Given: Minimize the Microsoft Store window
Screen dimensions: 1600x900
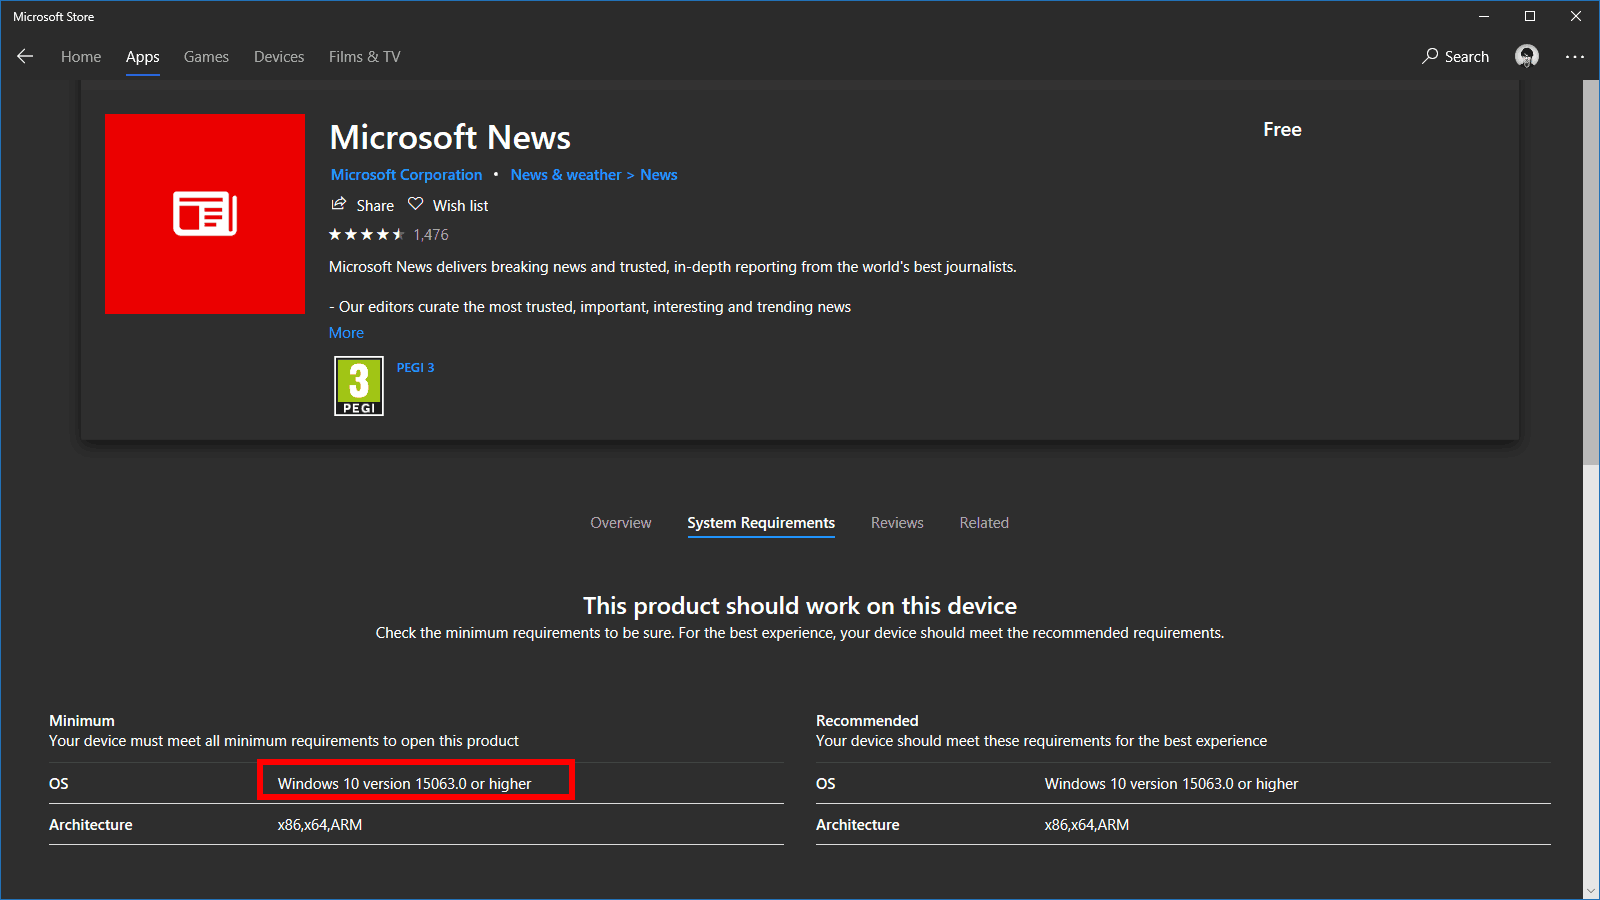Looking at the screenshot, I should point(1484,16).
